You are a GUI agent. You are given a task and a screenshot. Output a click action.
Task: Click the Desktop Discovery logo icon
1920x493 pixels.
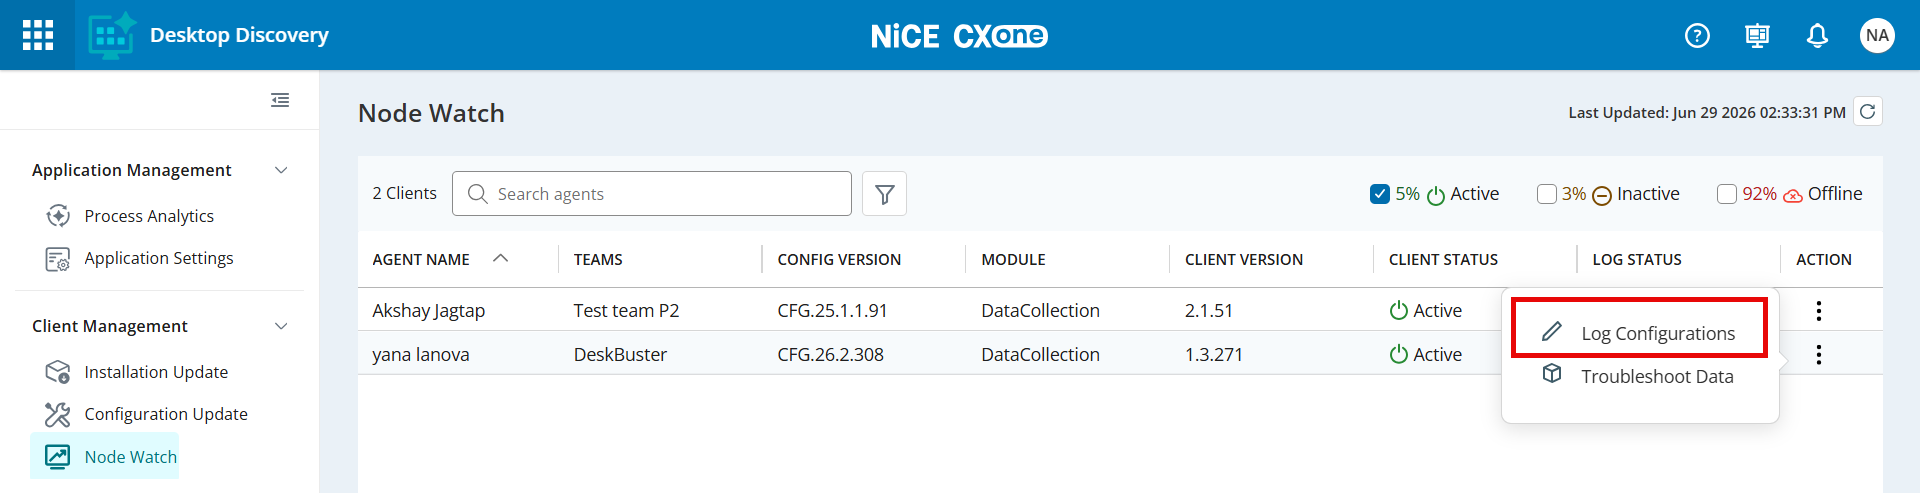(x=111, y=35)
